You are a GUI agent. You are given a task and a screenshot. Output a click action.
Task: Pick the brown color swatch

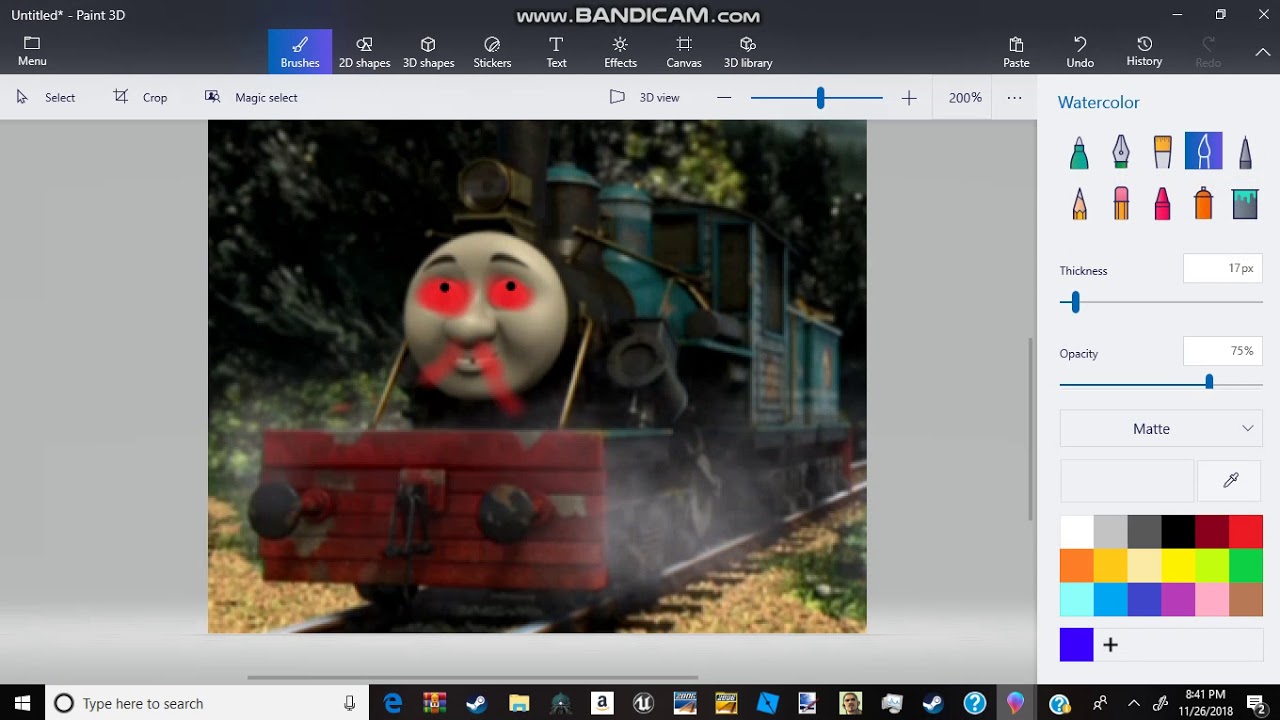(1246, 600)
